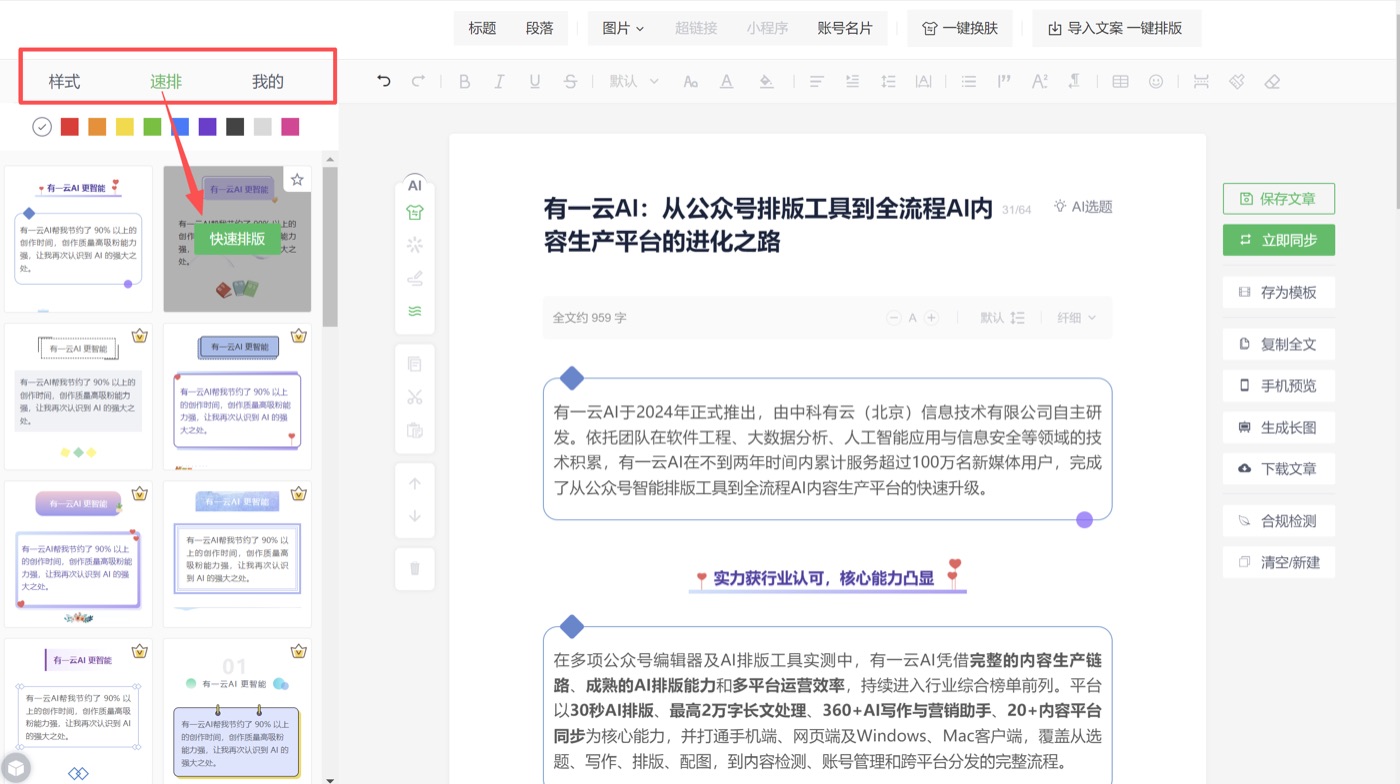The image size is (1400, 784).
Task: Increase article font size with plus button
Action: click(x=931, y=318)
